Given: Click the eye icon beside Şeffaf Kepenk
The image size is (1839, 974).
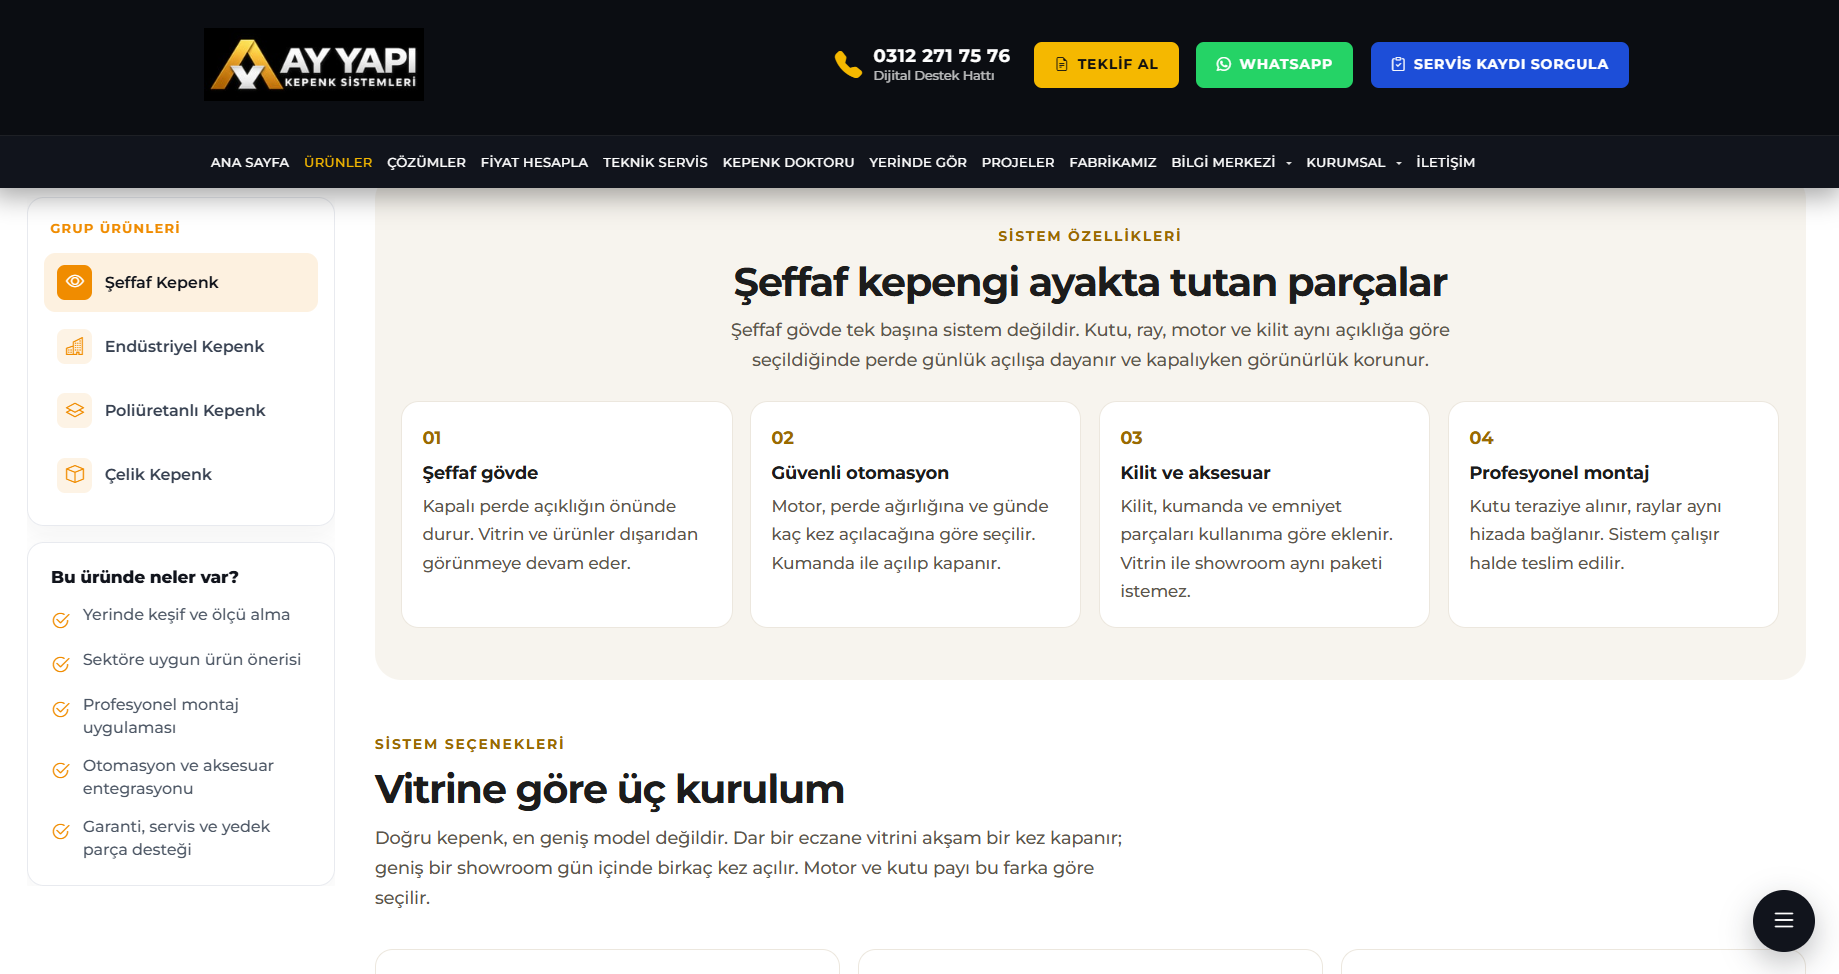Looking at the screenshot, I should tap(75, 282).
